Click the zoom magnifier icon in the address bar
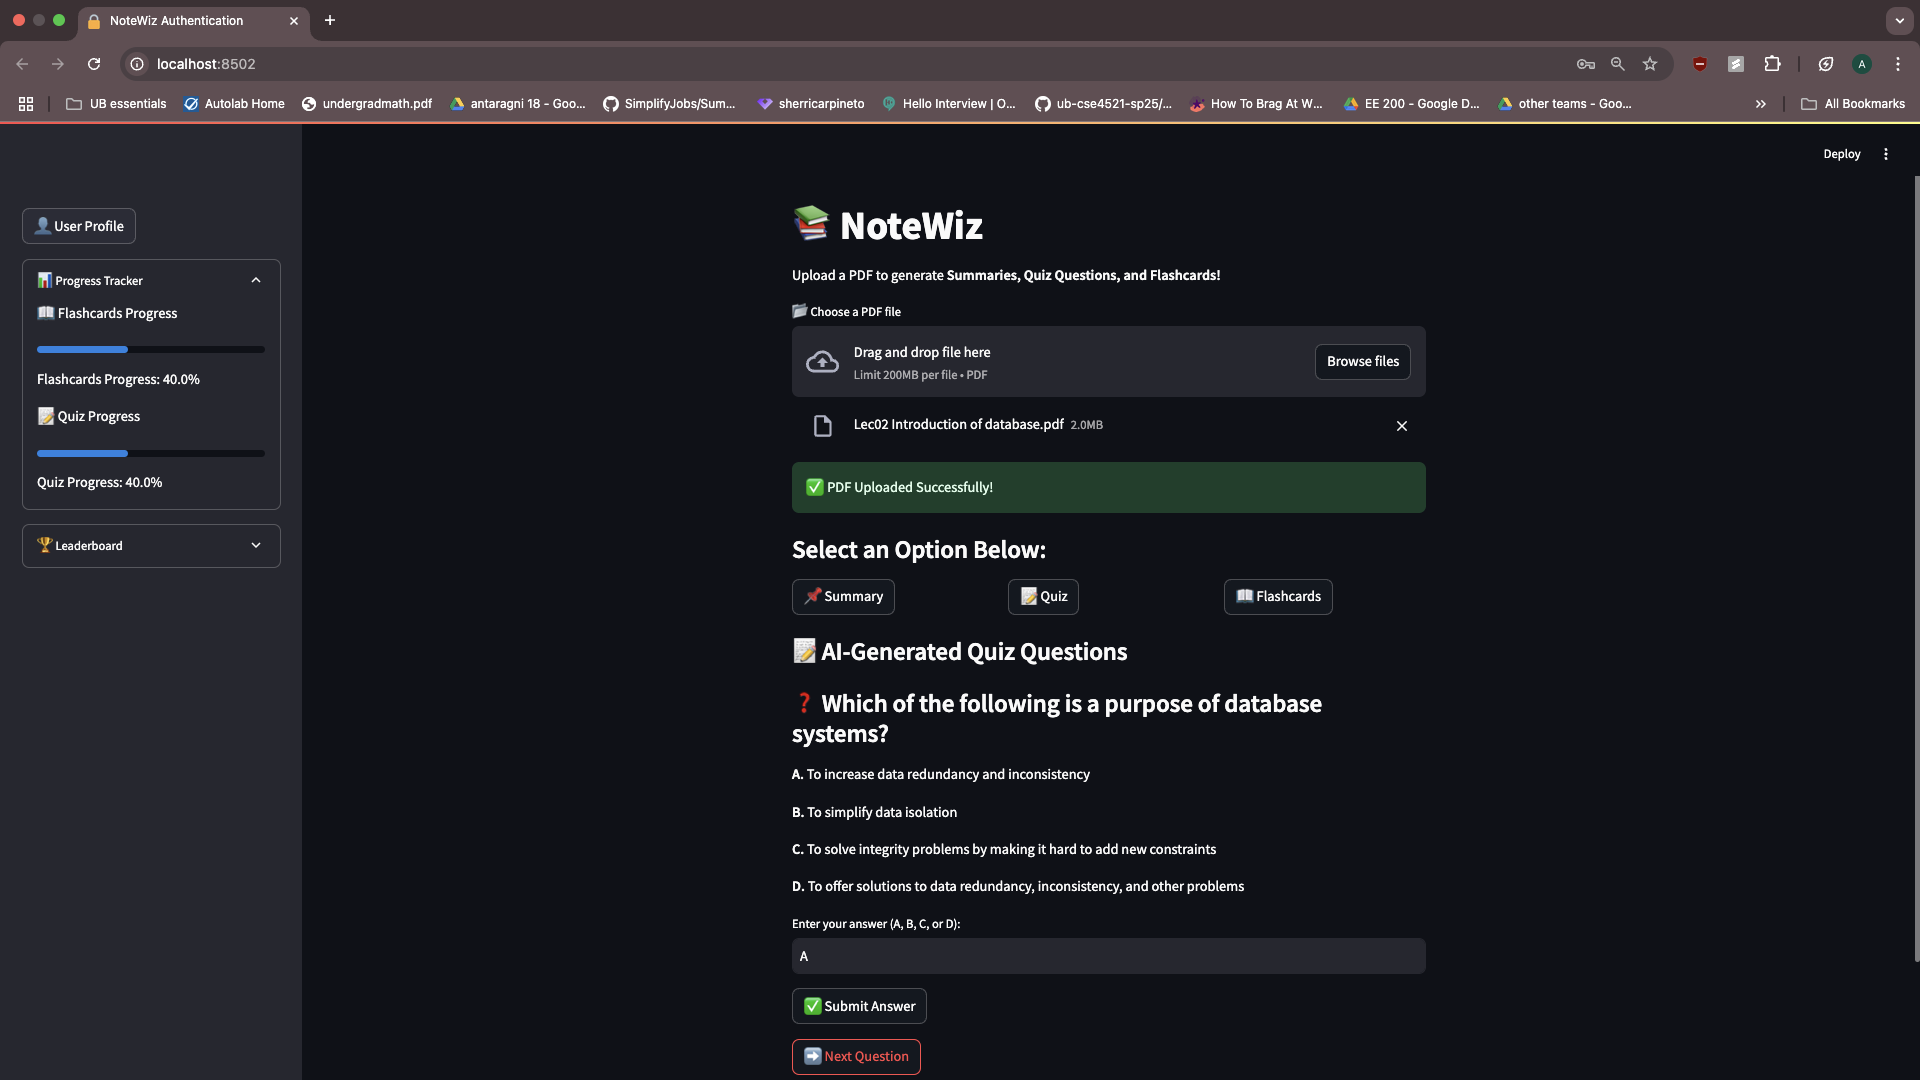 1617,64
